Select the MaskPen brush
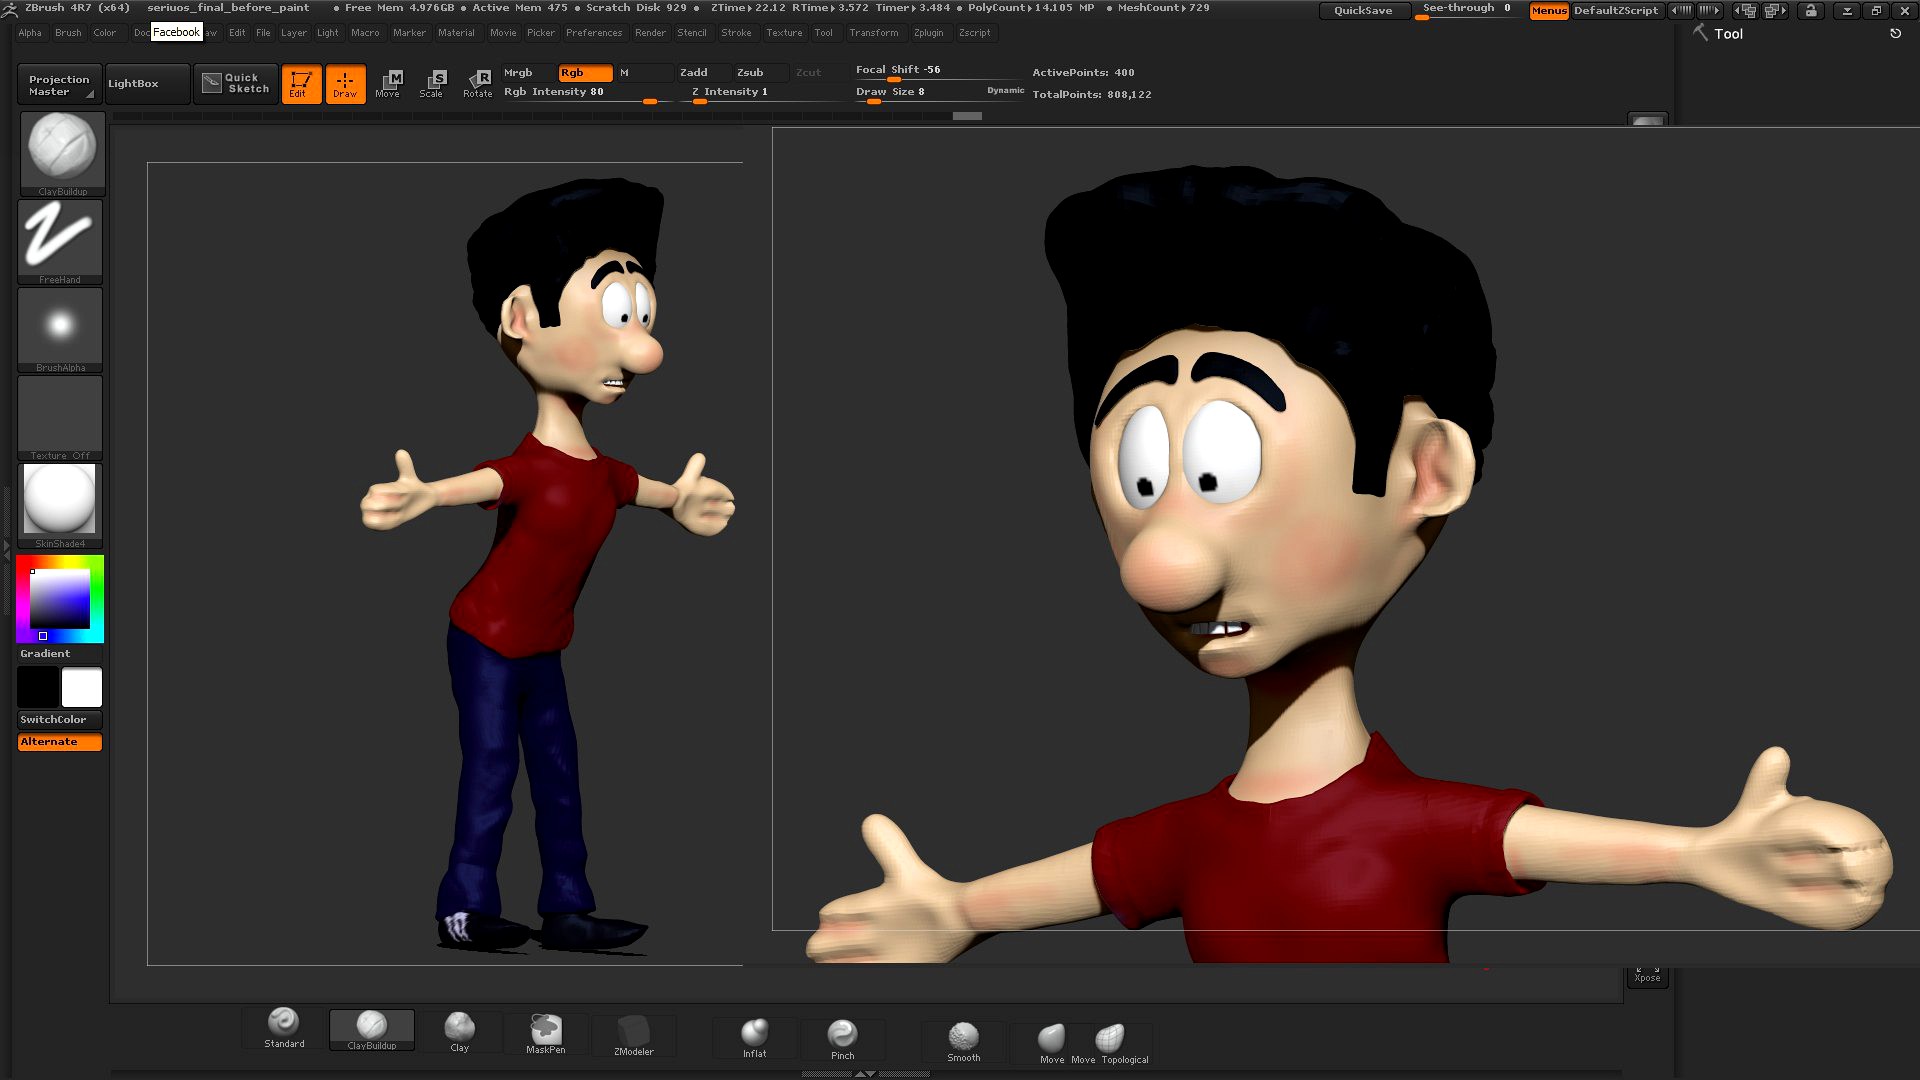This screenshot has width=1920, height=1080. [x=546, y=1033]
